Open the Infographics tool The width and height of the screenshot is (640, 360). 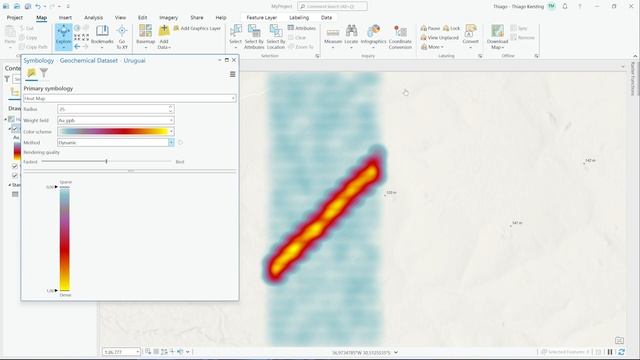click(373, 36)
